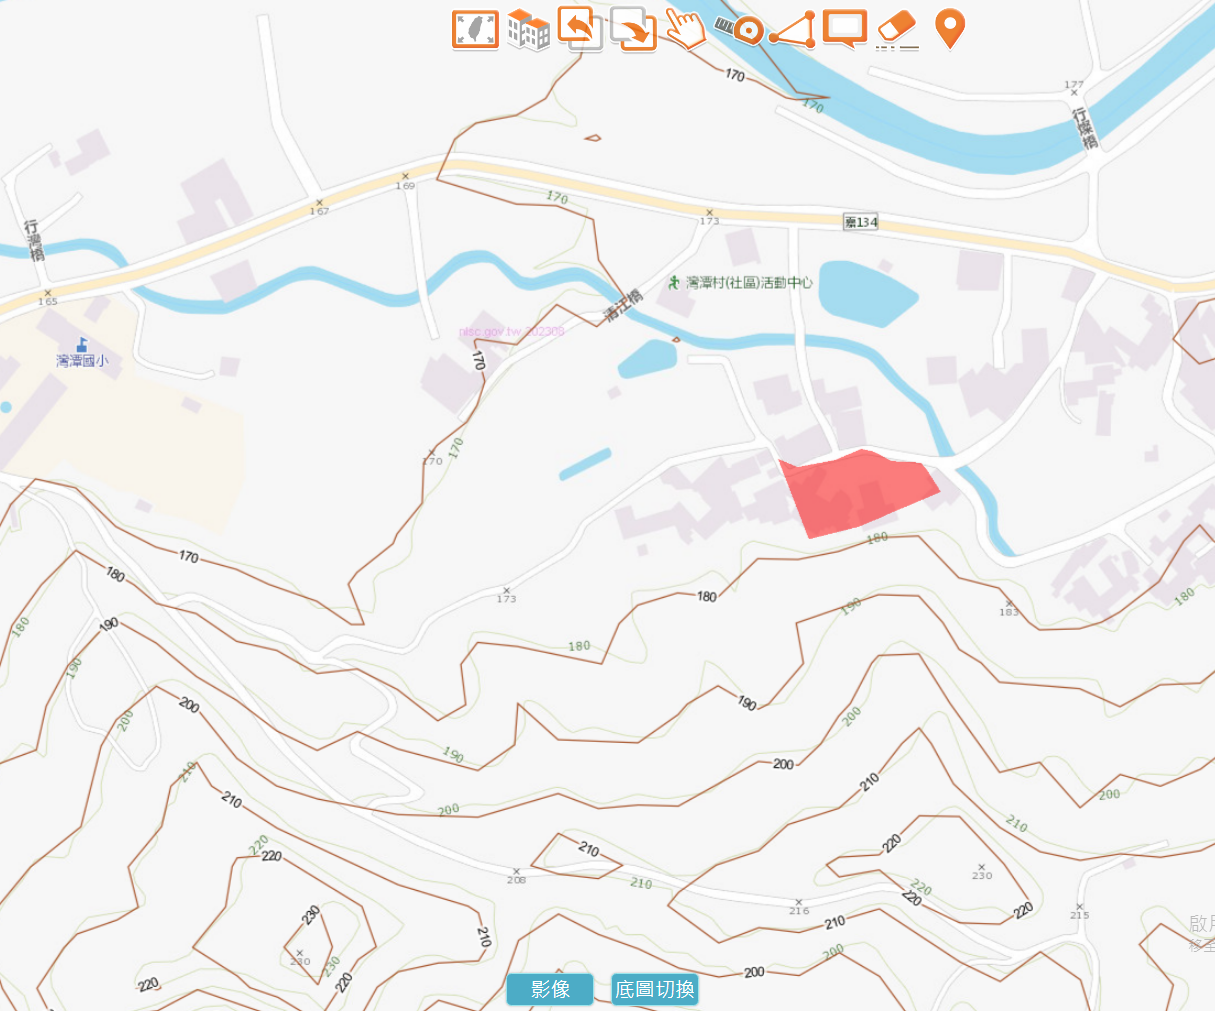Switch to 影像 imagery view
Image resolution: width=1215 pixels, height=1011 pixels.
click(550, 989)
